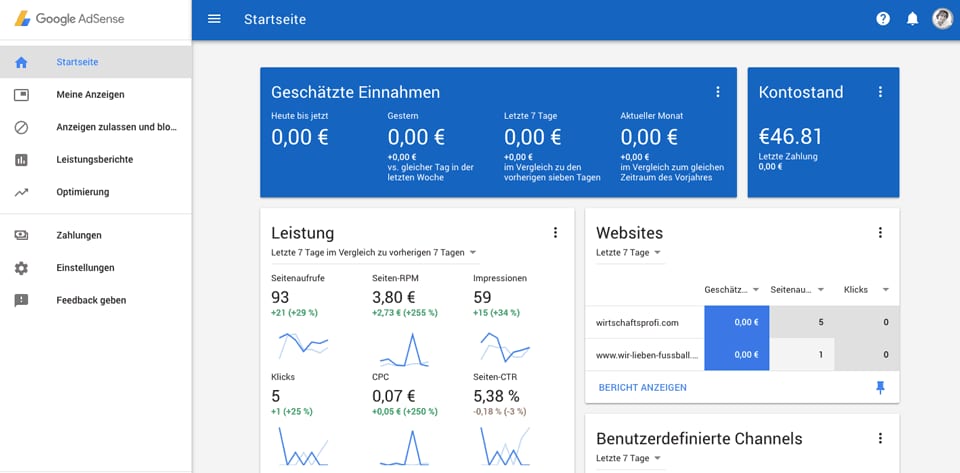
Task: Open Kontostand card three-dot menu
Action: (880, 92)
